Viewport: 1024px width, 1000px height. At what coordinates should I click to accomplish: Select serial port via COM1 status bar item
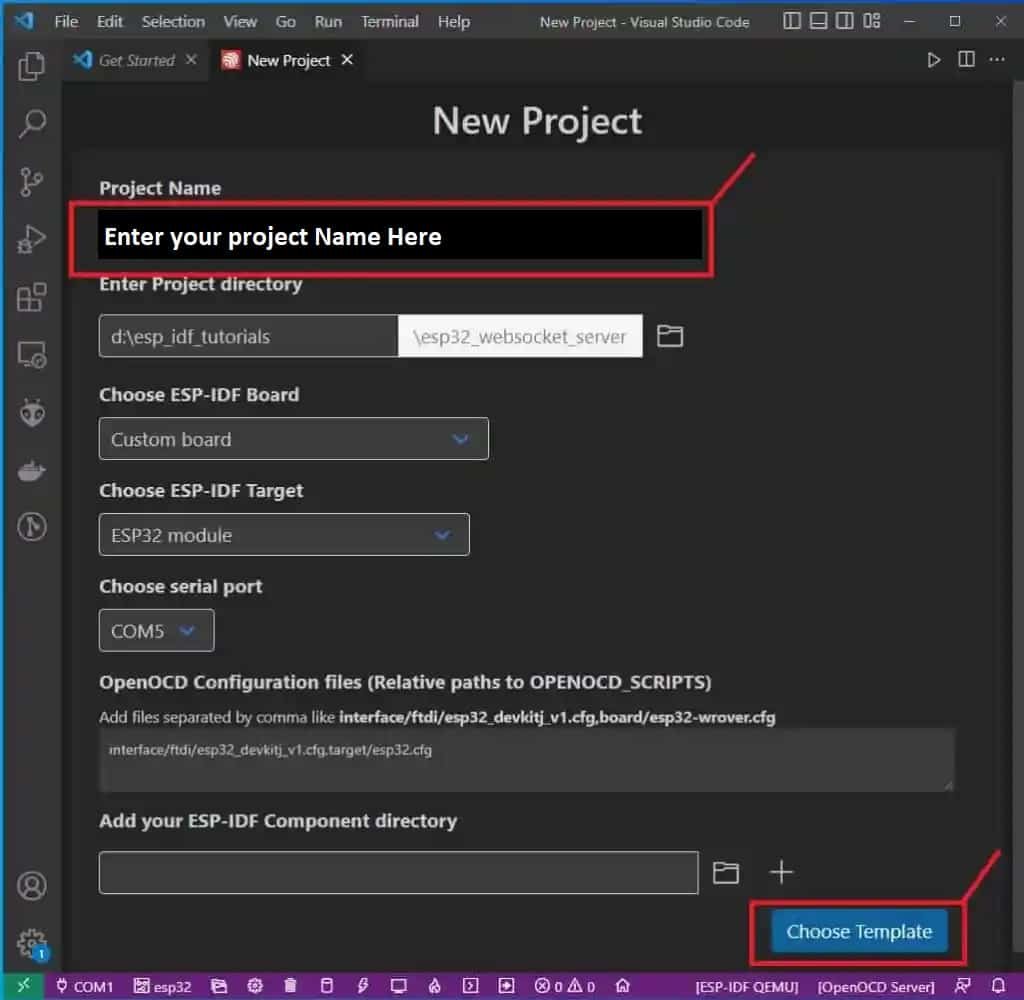point(85,985)
